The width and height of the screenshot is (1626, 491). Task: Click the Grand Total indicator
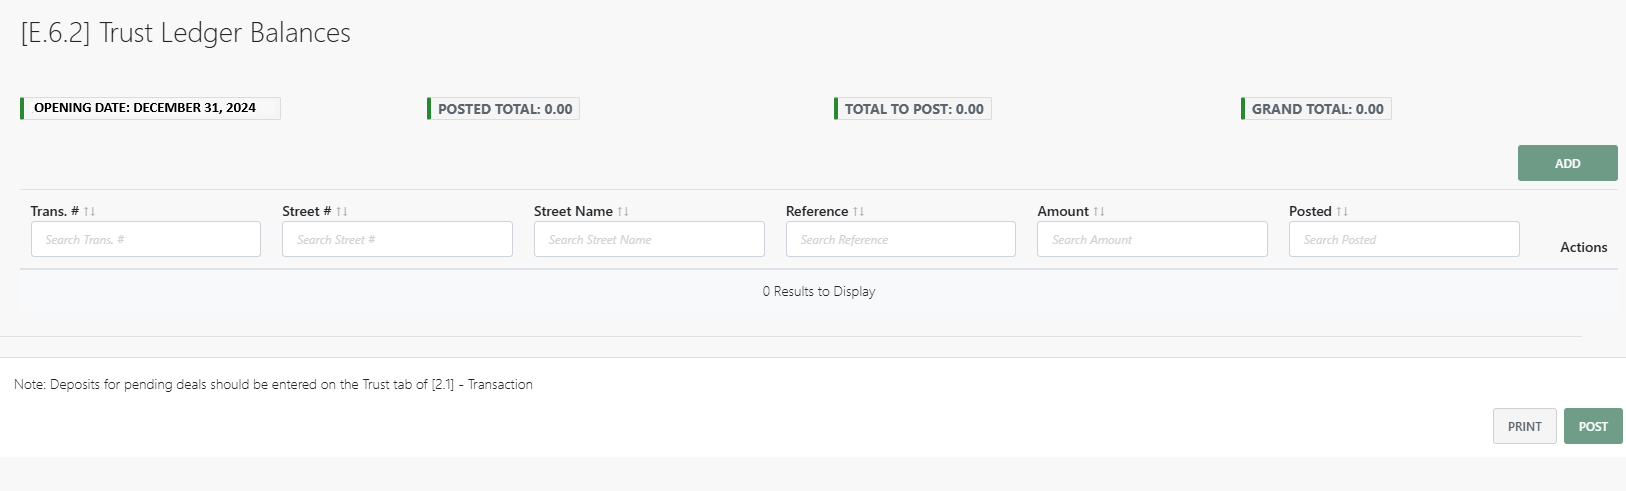(1317, 109)
